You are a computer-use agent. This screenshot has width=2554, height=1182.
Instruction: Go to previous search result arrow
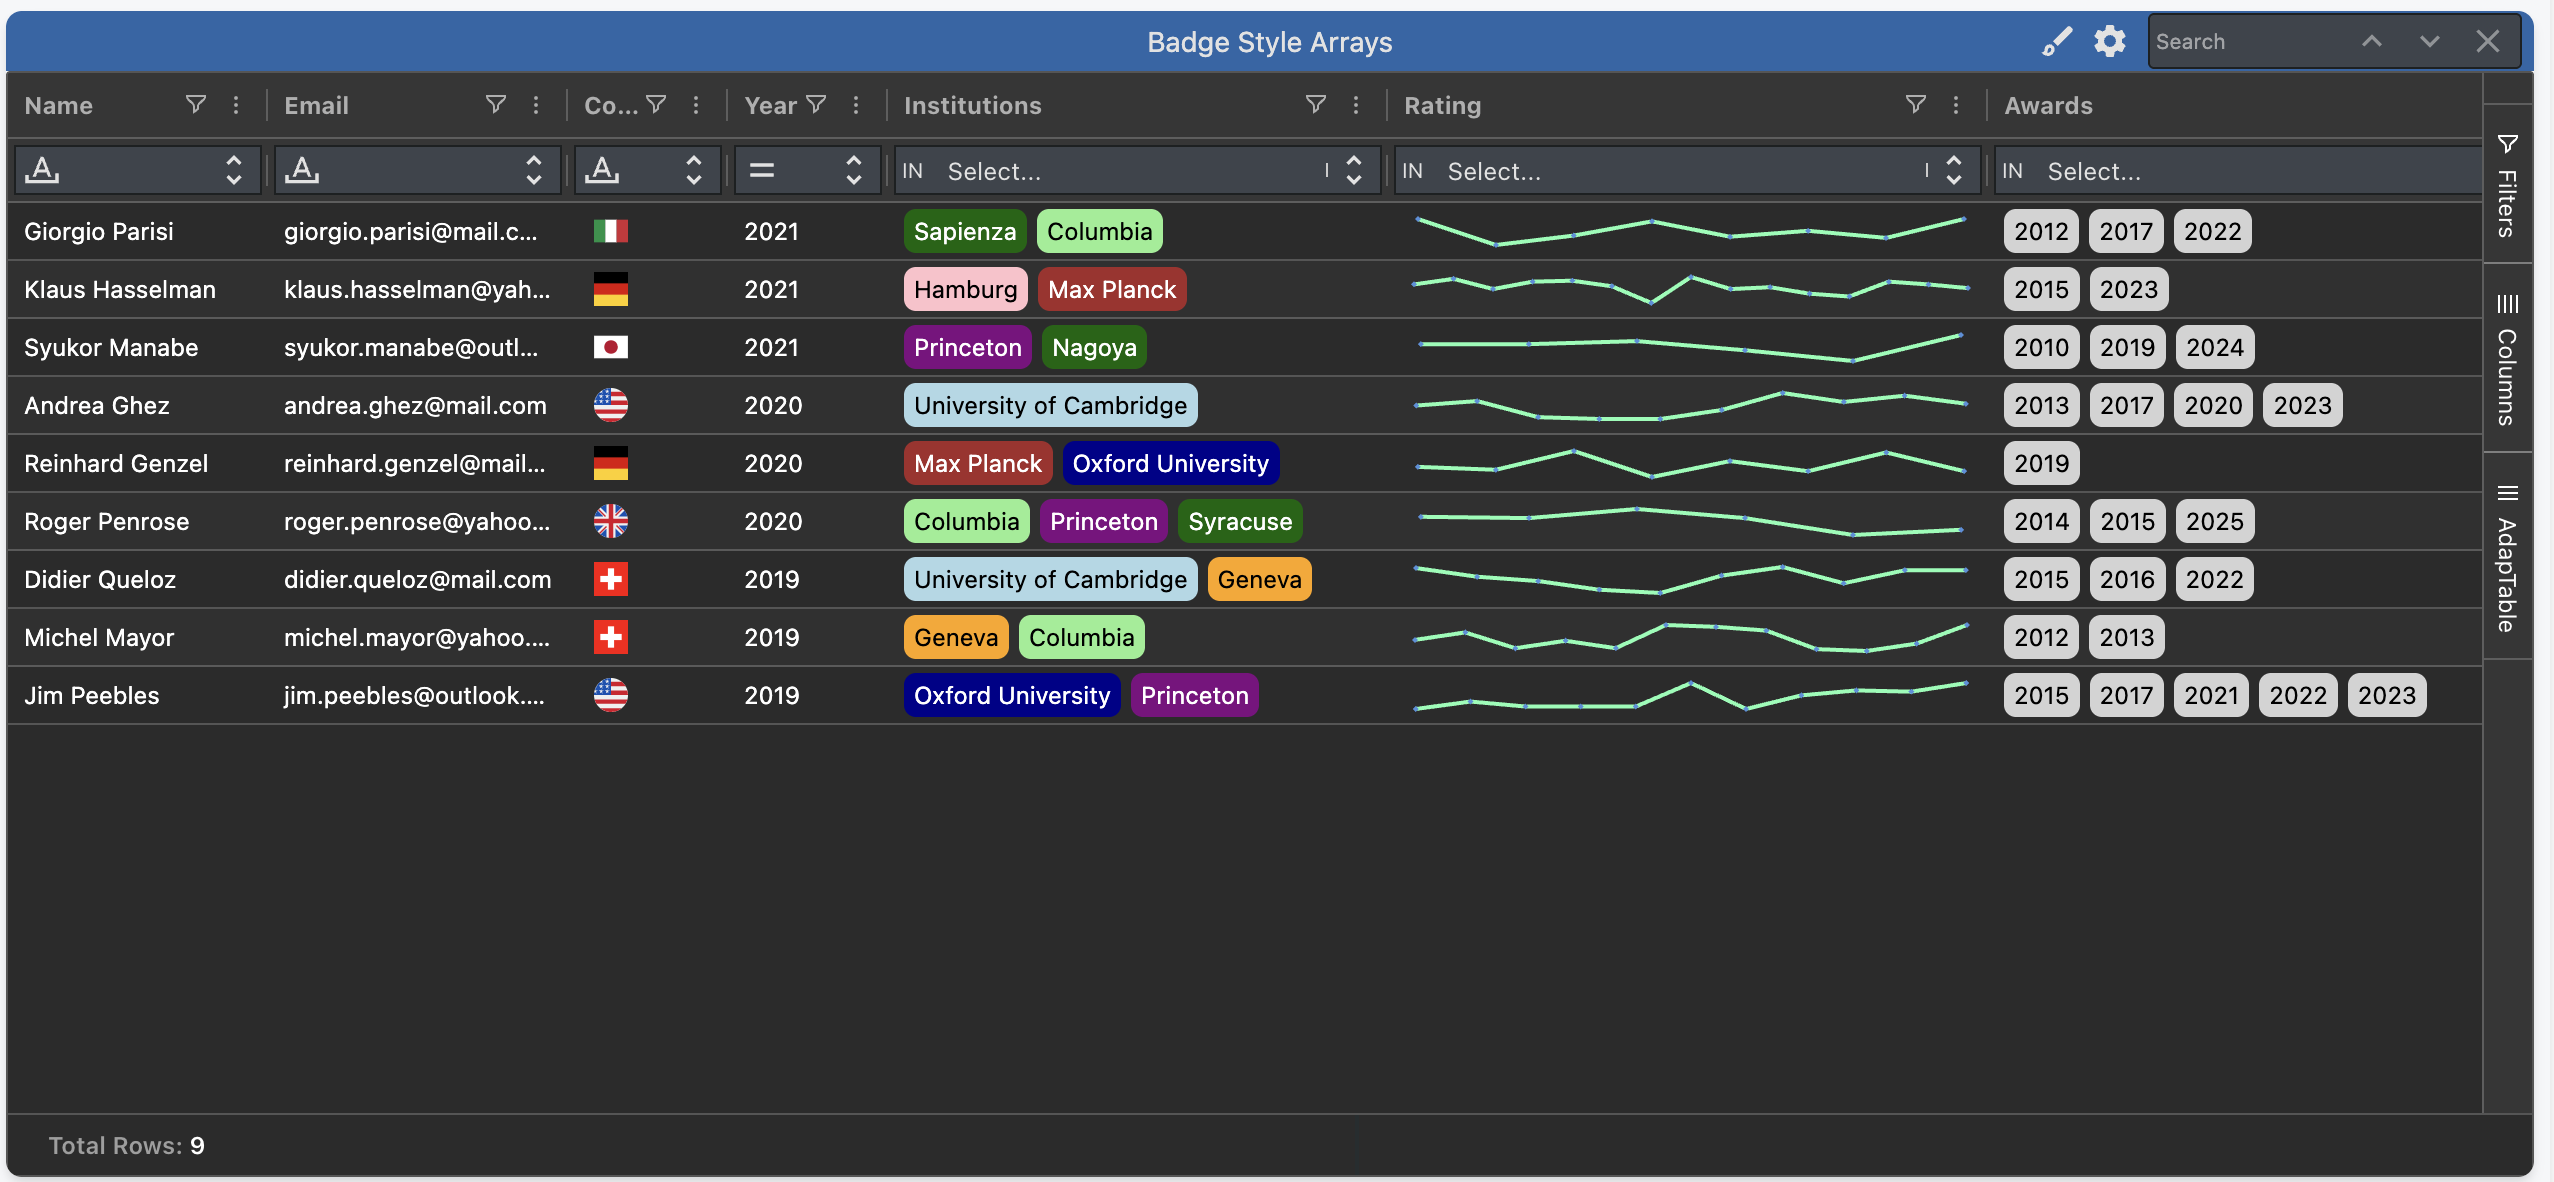(x=2372, y=42)
